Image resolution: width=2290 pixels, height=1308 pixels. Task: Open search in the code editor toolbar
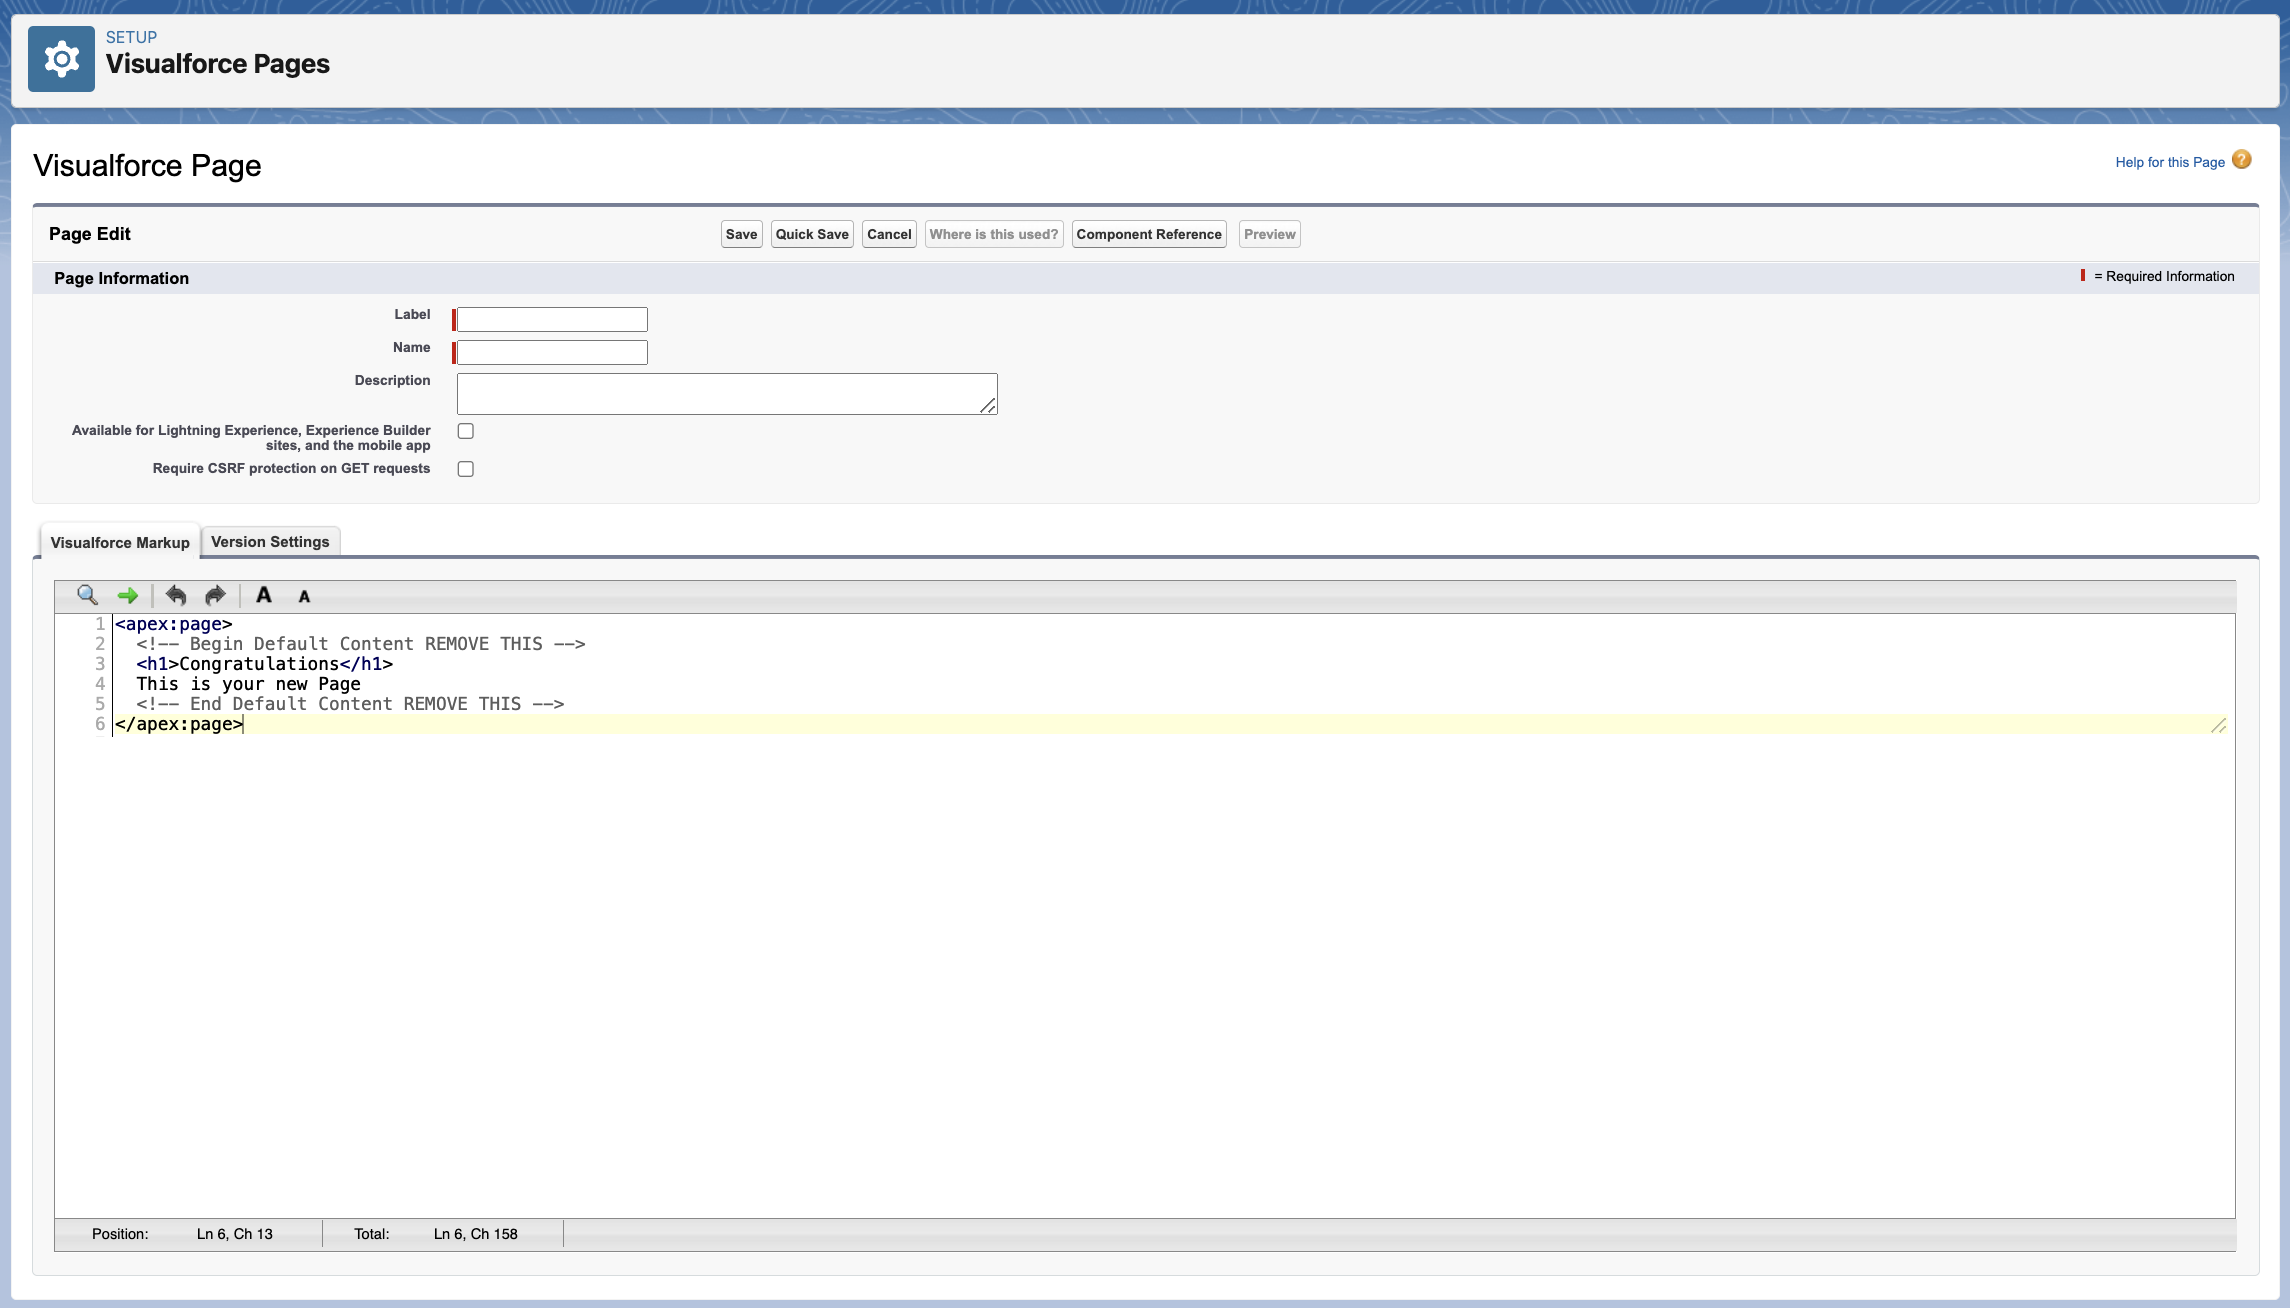point(87,596)
